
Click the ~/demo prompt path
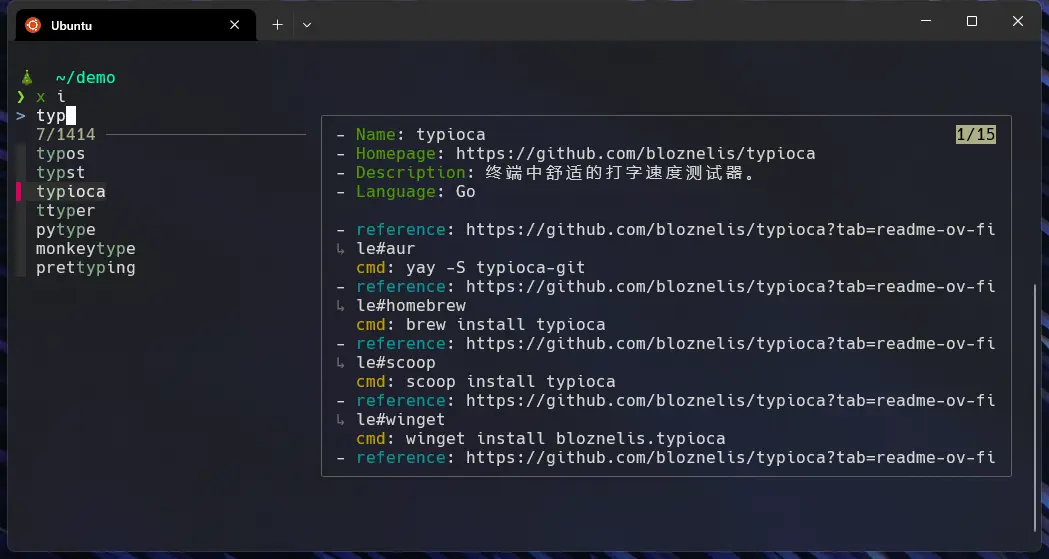pos(86,78)
